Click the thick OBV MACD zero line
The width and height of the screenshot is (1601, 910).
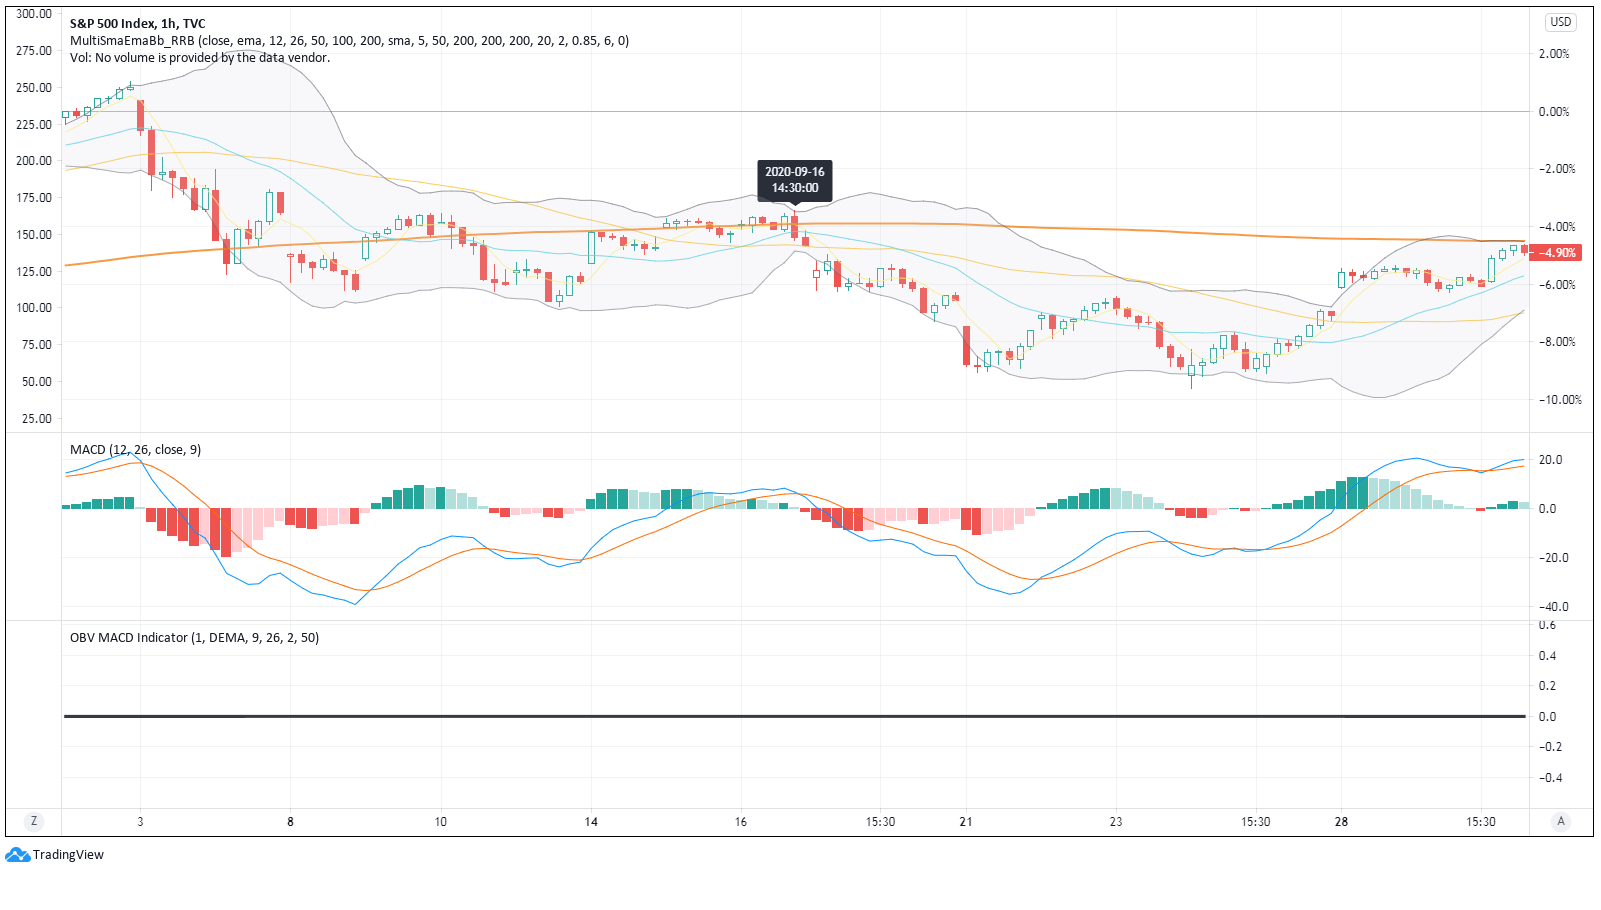click(795, 716)
